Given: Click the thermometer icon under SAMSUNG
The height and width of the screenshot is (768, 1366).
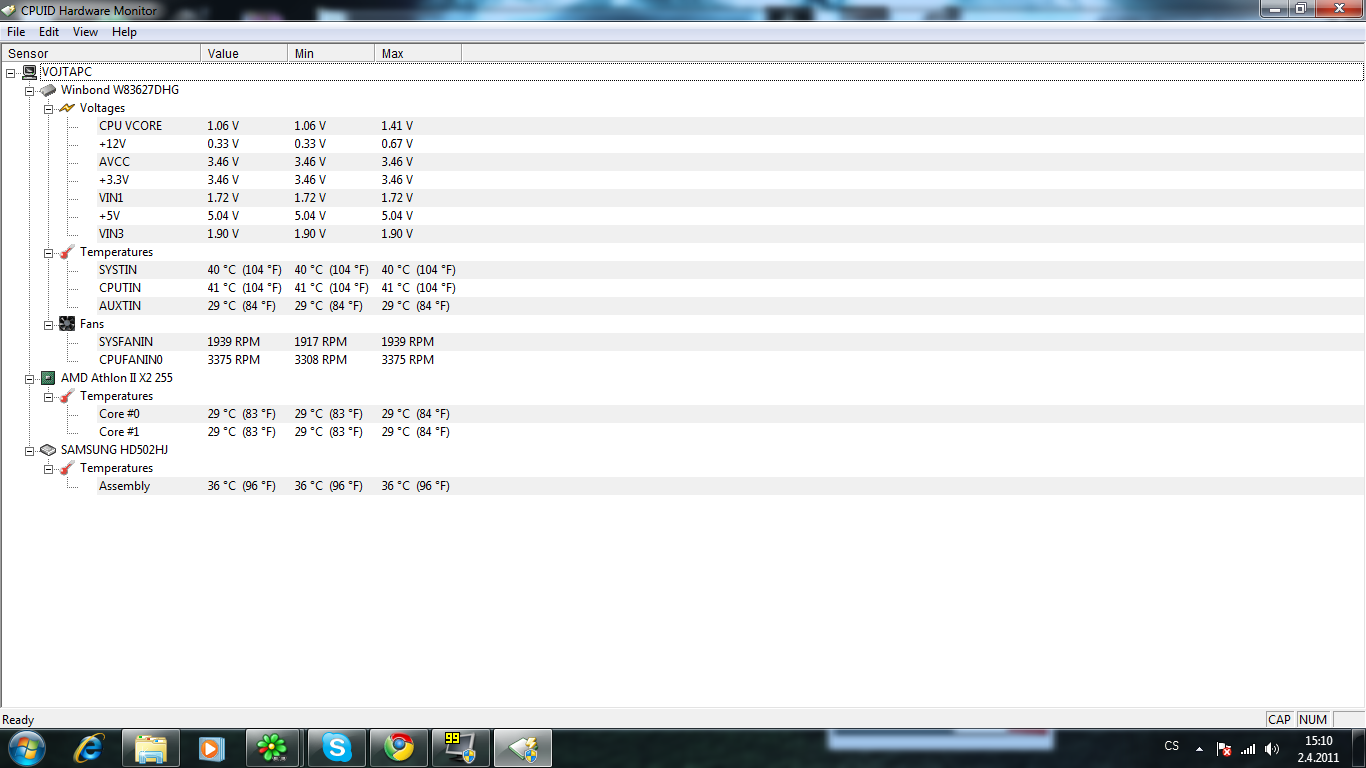Looking at the screenshot, I should [67, 468].
